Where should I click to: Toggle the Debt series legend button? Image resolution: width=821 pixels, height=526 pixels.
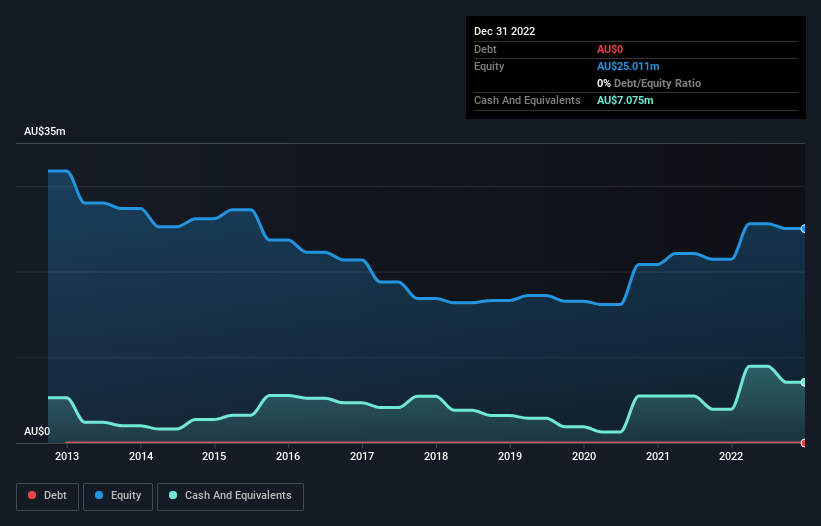(47, 496)
